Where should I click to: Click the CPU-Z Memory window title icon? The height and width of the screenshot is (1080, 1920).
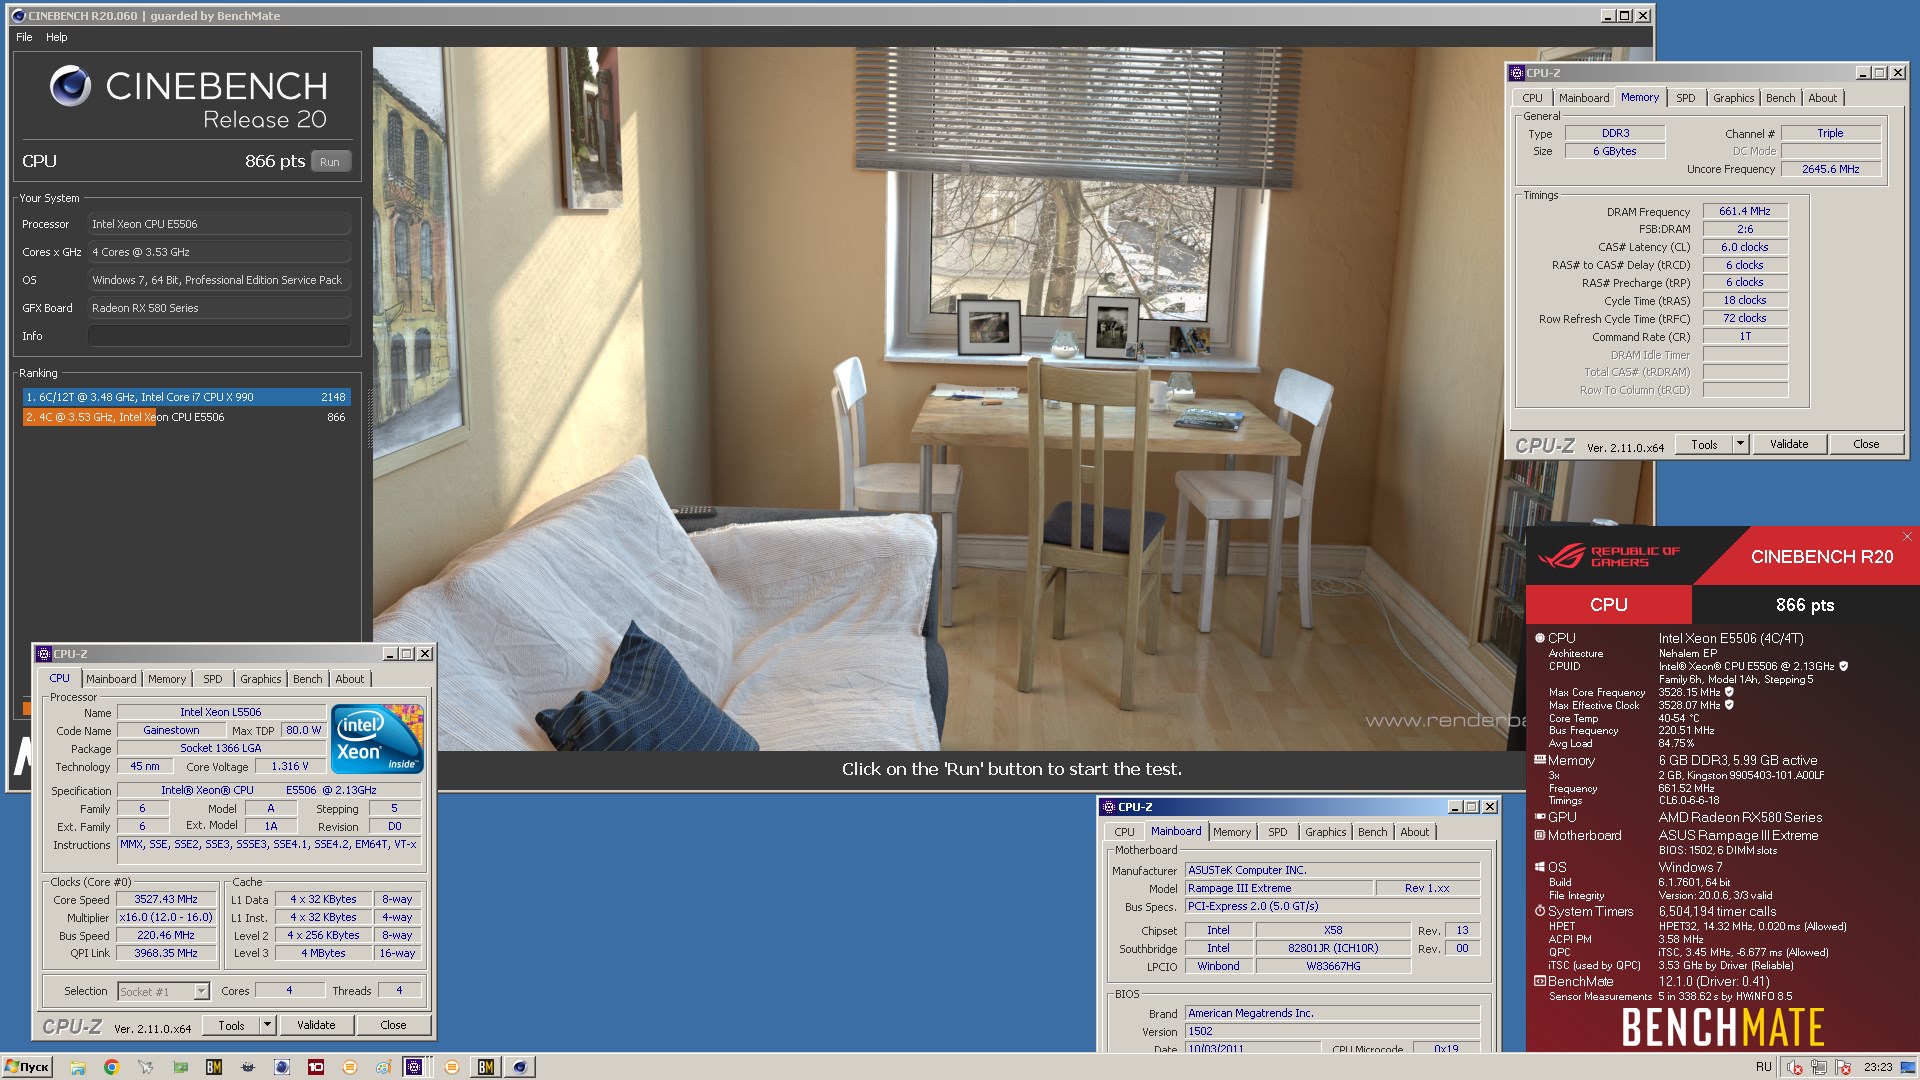point(1517,73)
